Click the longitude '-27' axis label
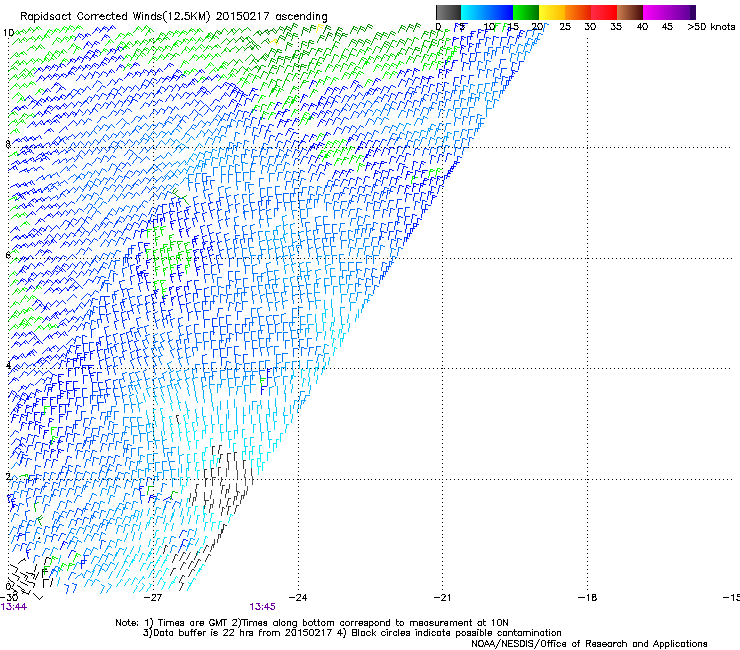This screenshot has height=650, width=740. coord(153,598)
